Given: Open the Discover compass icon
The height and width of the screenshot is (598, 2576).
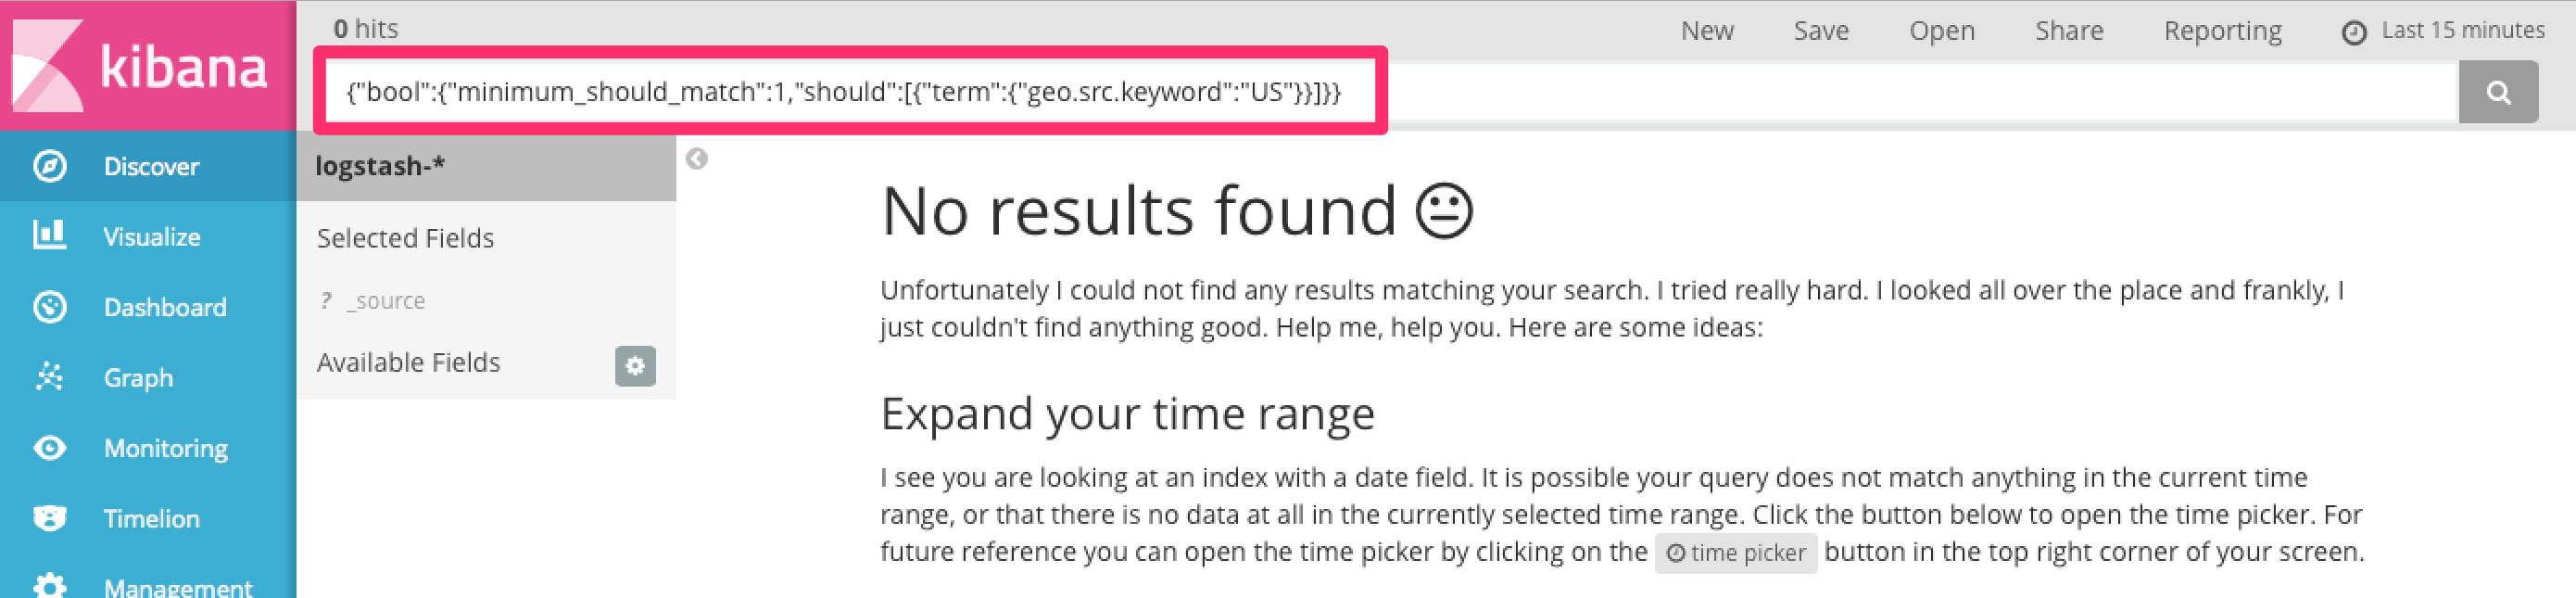Looking at the screenshot, I should [x=50, y=166].
